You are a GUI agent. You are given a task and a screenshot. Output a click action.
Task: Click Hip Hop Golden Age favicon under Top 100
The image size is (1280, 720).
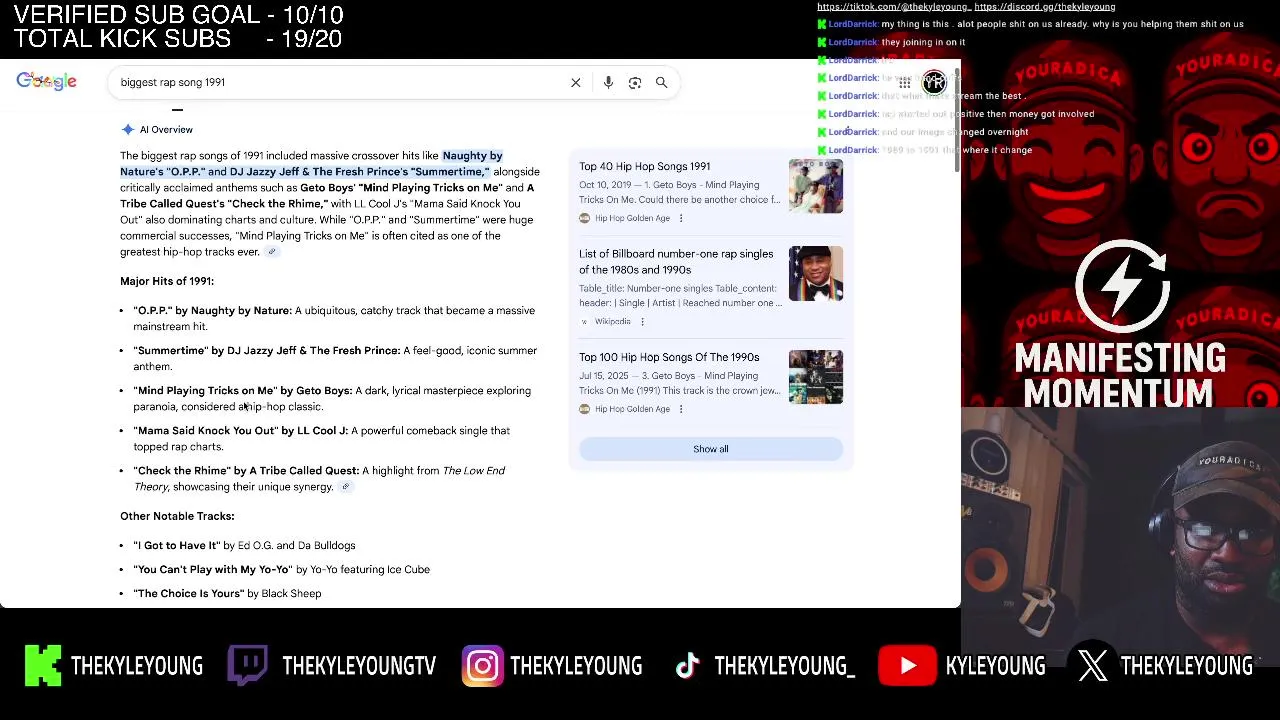tap(584, 409)
